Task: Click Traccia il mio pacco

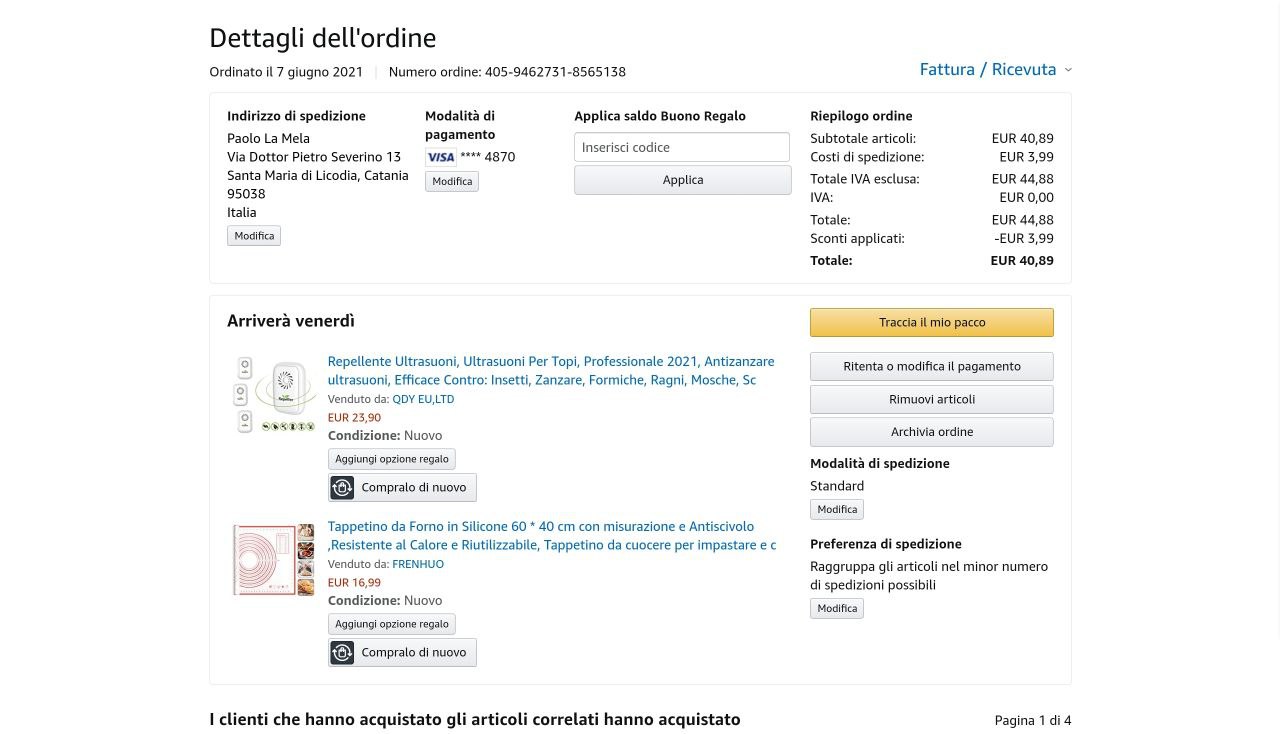Action: (931, 322)
